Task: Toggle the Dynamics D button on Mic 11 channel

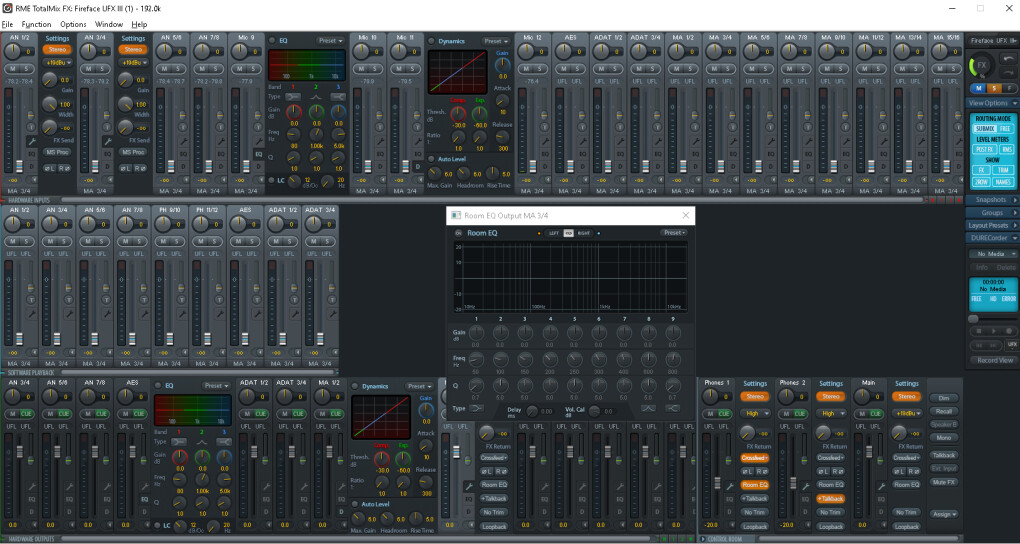Action: point(418,167)
